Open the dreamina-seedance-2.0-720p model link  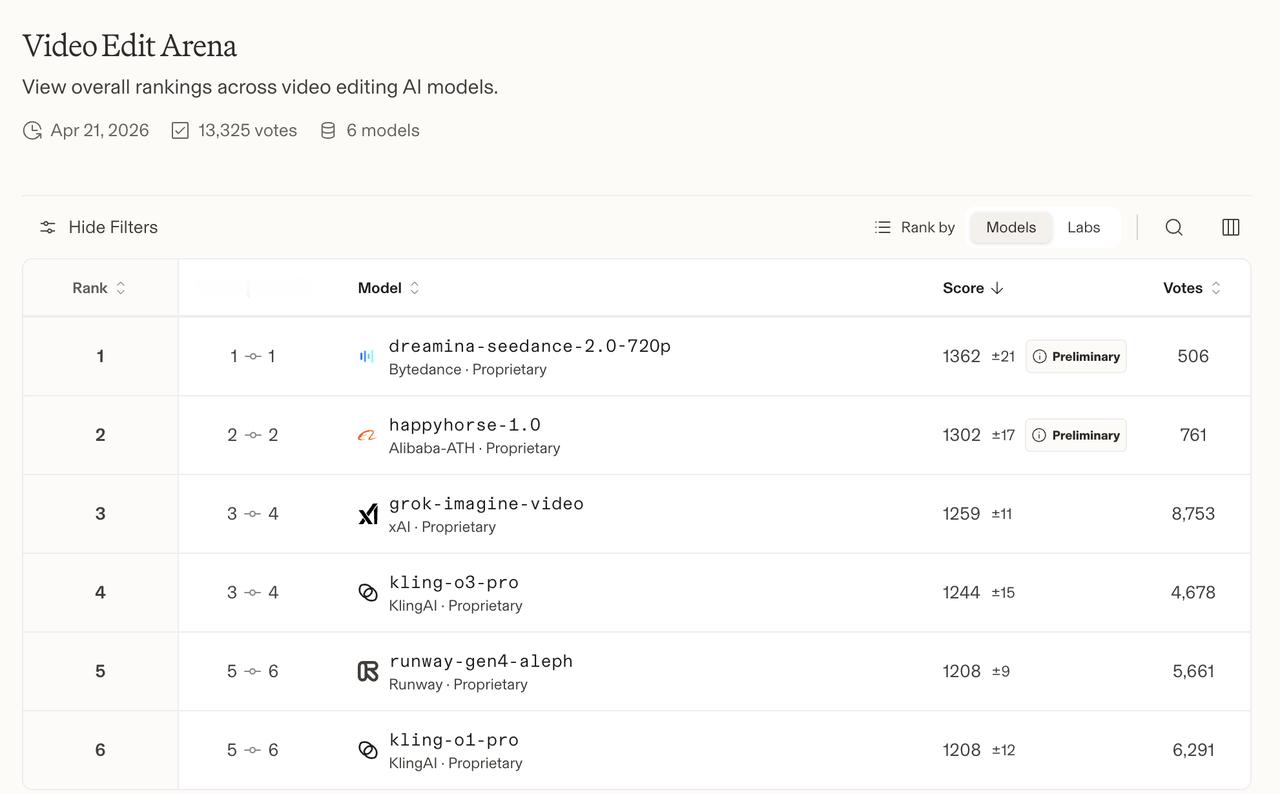[x=529, y=346]
